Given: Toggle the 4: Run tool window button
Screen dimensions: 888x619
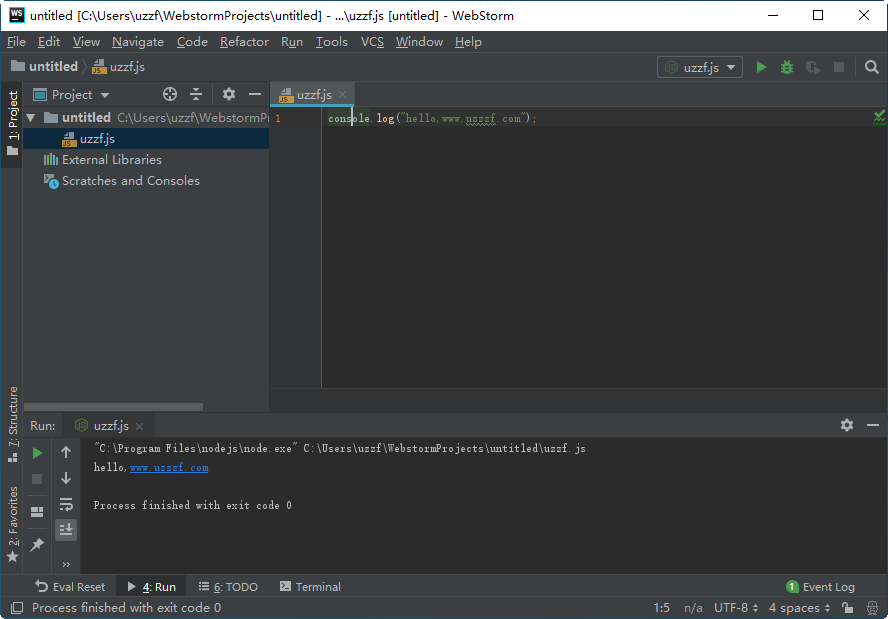Looking at the screenshot, I should [151, 587].
